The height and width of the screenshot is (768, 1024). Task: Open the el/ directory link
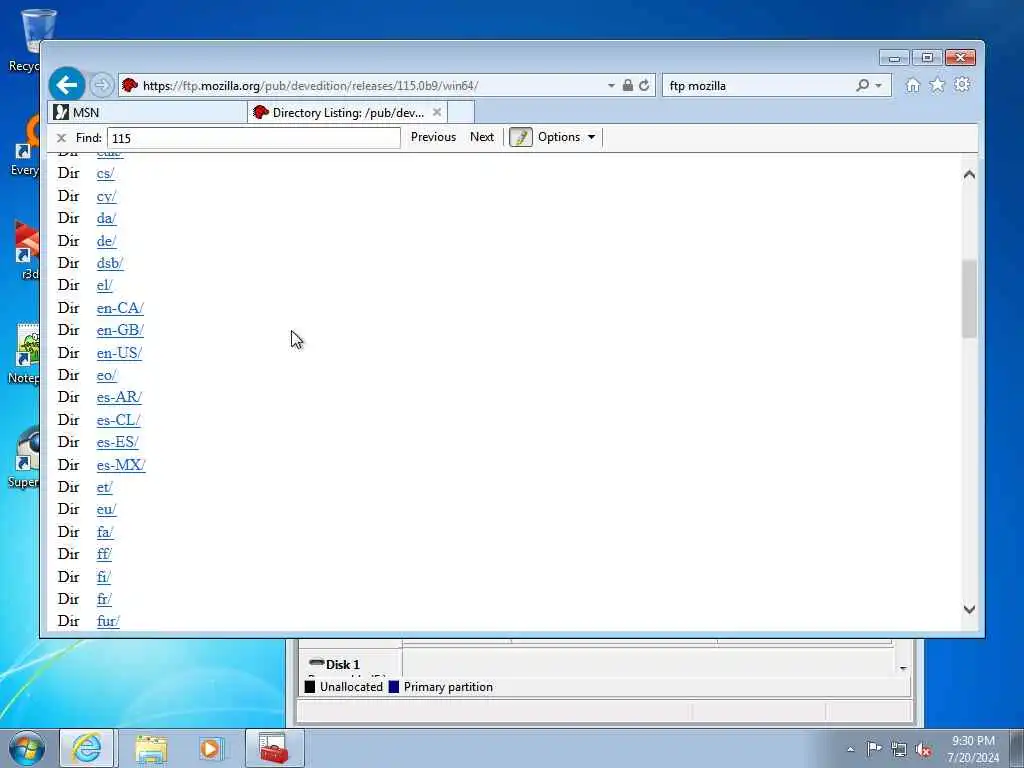[x=104, y=285]
